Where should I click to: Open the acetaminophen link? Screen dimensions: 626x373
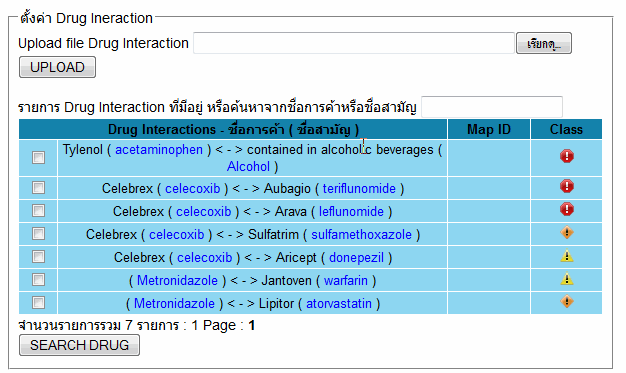coord(159,150)
